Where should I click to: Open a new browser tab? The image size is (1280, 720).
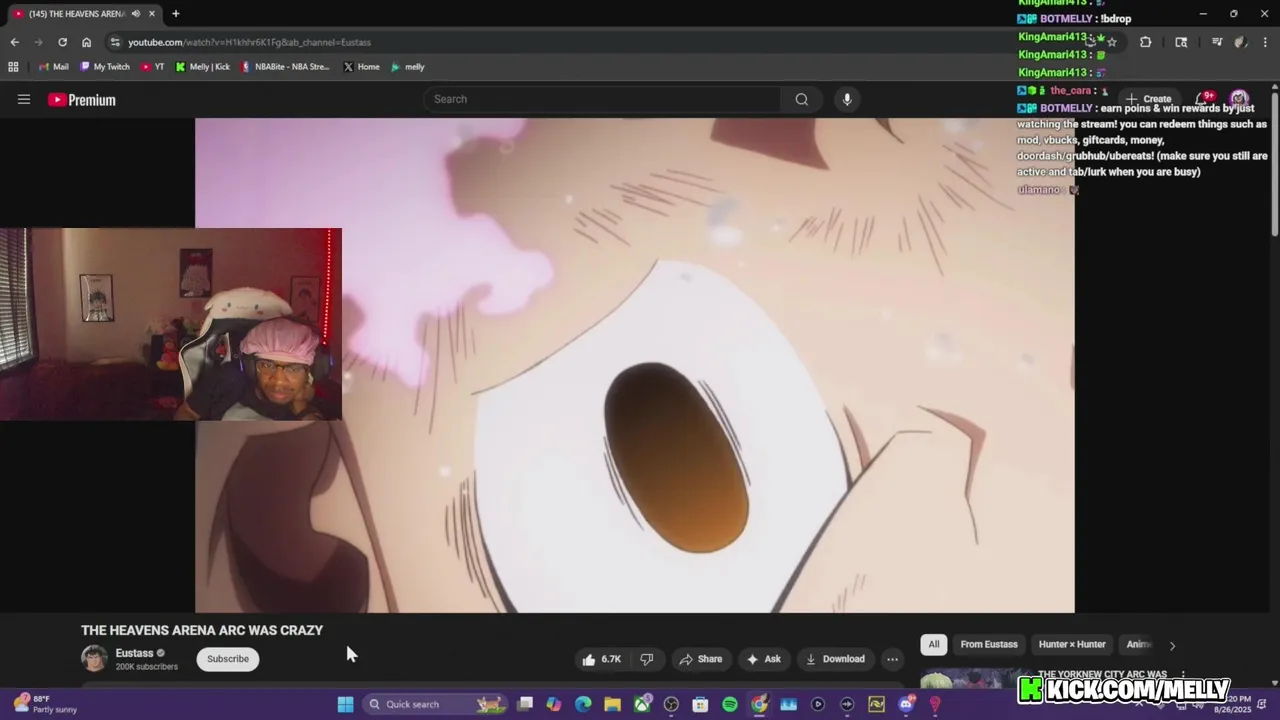(175, 14)
